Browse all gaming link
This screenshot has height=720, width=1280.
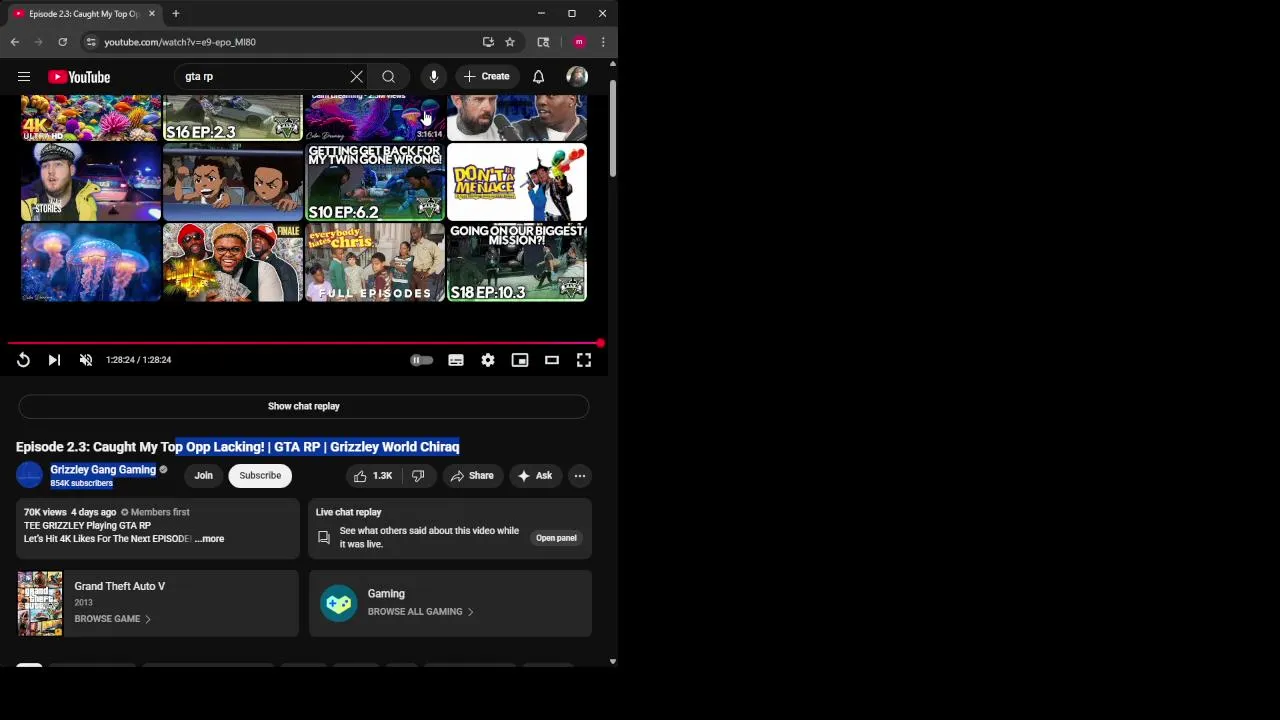420,612
